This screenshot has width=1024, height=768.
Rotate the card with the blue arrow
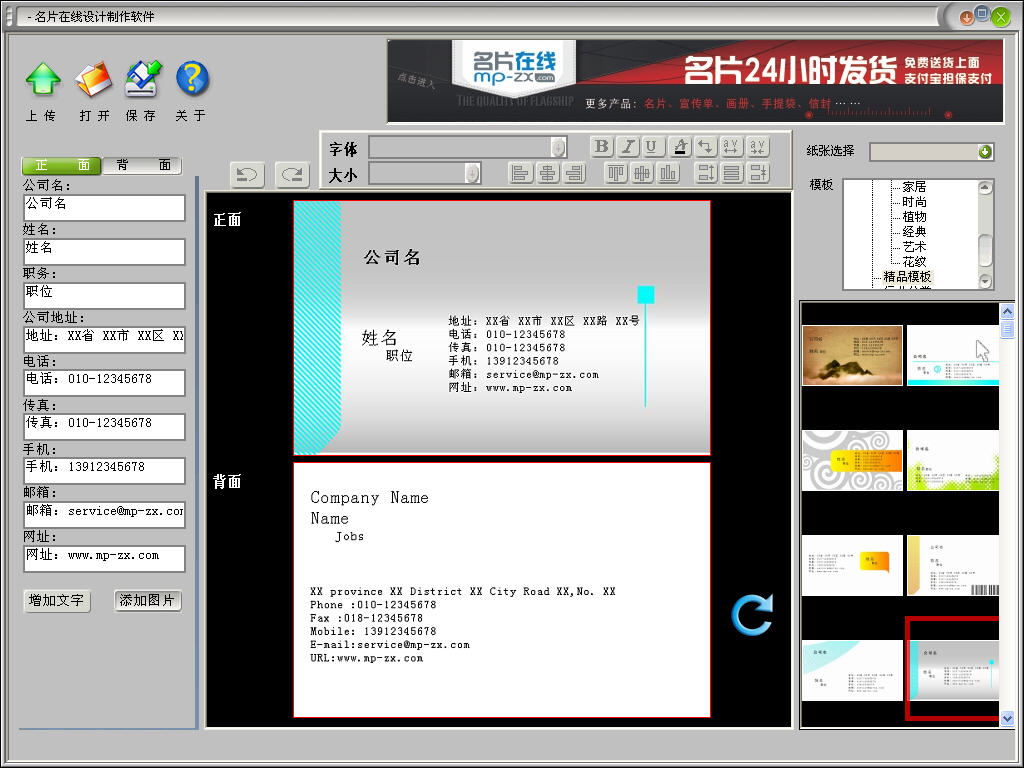pyautogui.click(x=751, y=615)
